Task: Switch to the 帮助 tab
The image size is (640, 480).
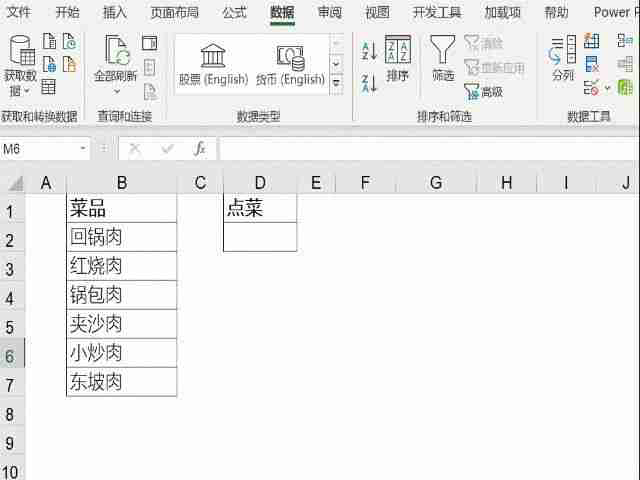Action: click(556, 12)
